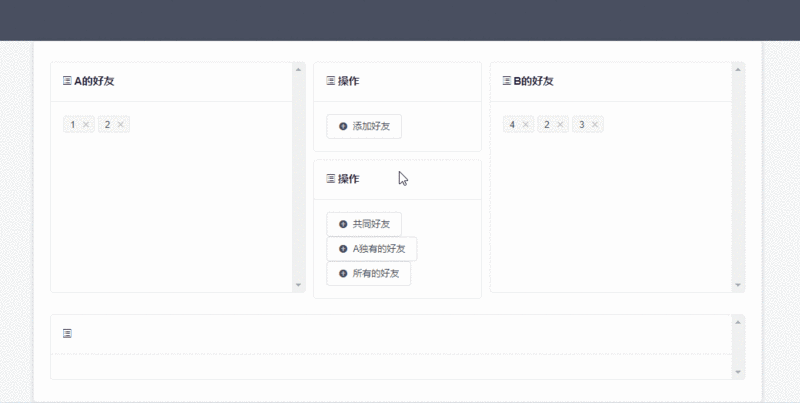Screen dimensions: 800x403
Task: Select the B的好友 panel title
Action: 534,81
